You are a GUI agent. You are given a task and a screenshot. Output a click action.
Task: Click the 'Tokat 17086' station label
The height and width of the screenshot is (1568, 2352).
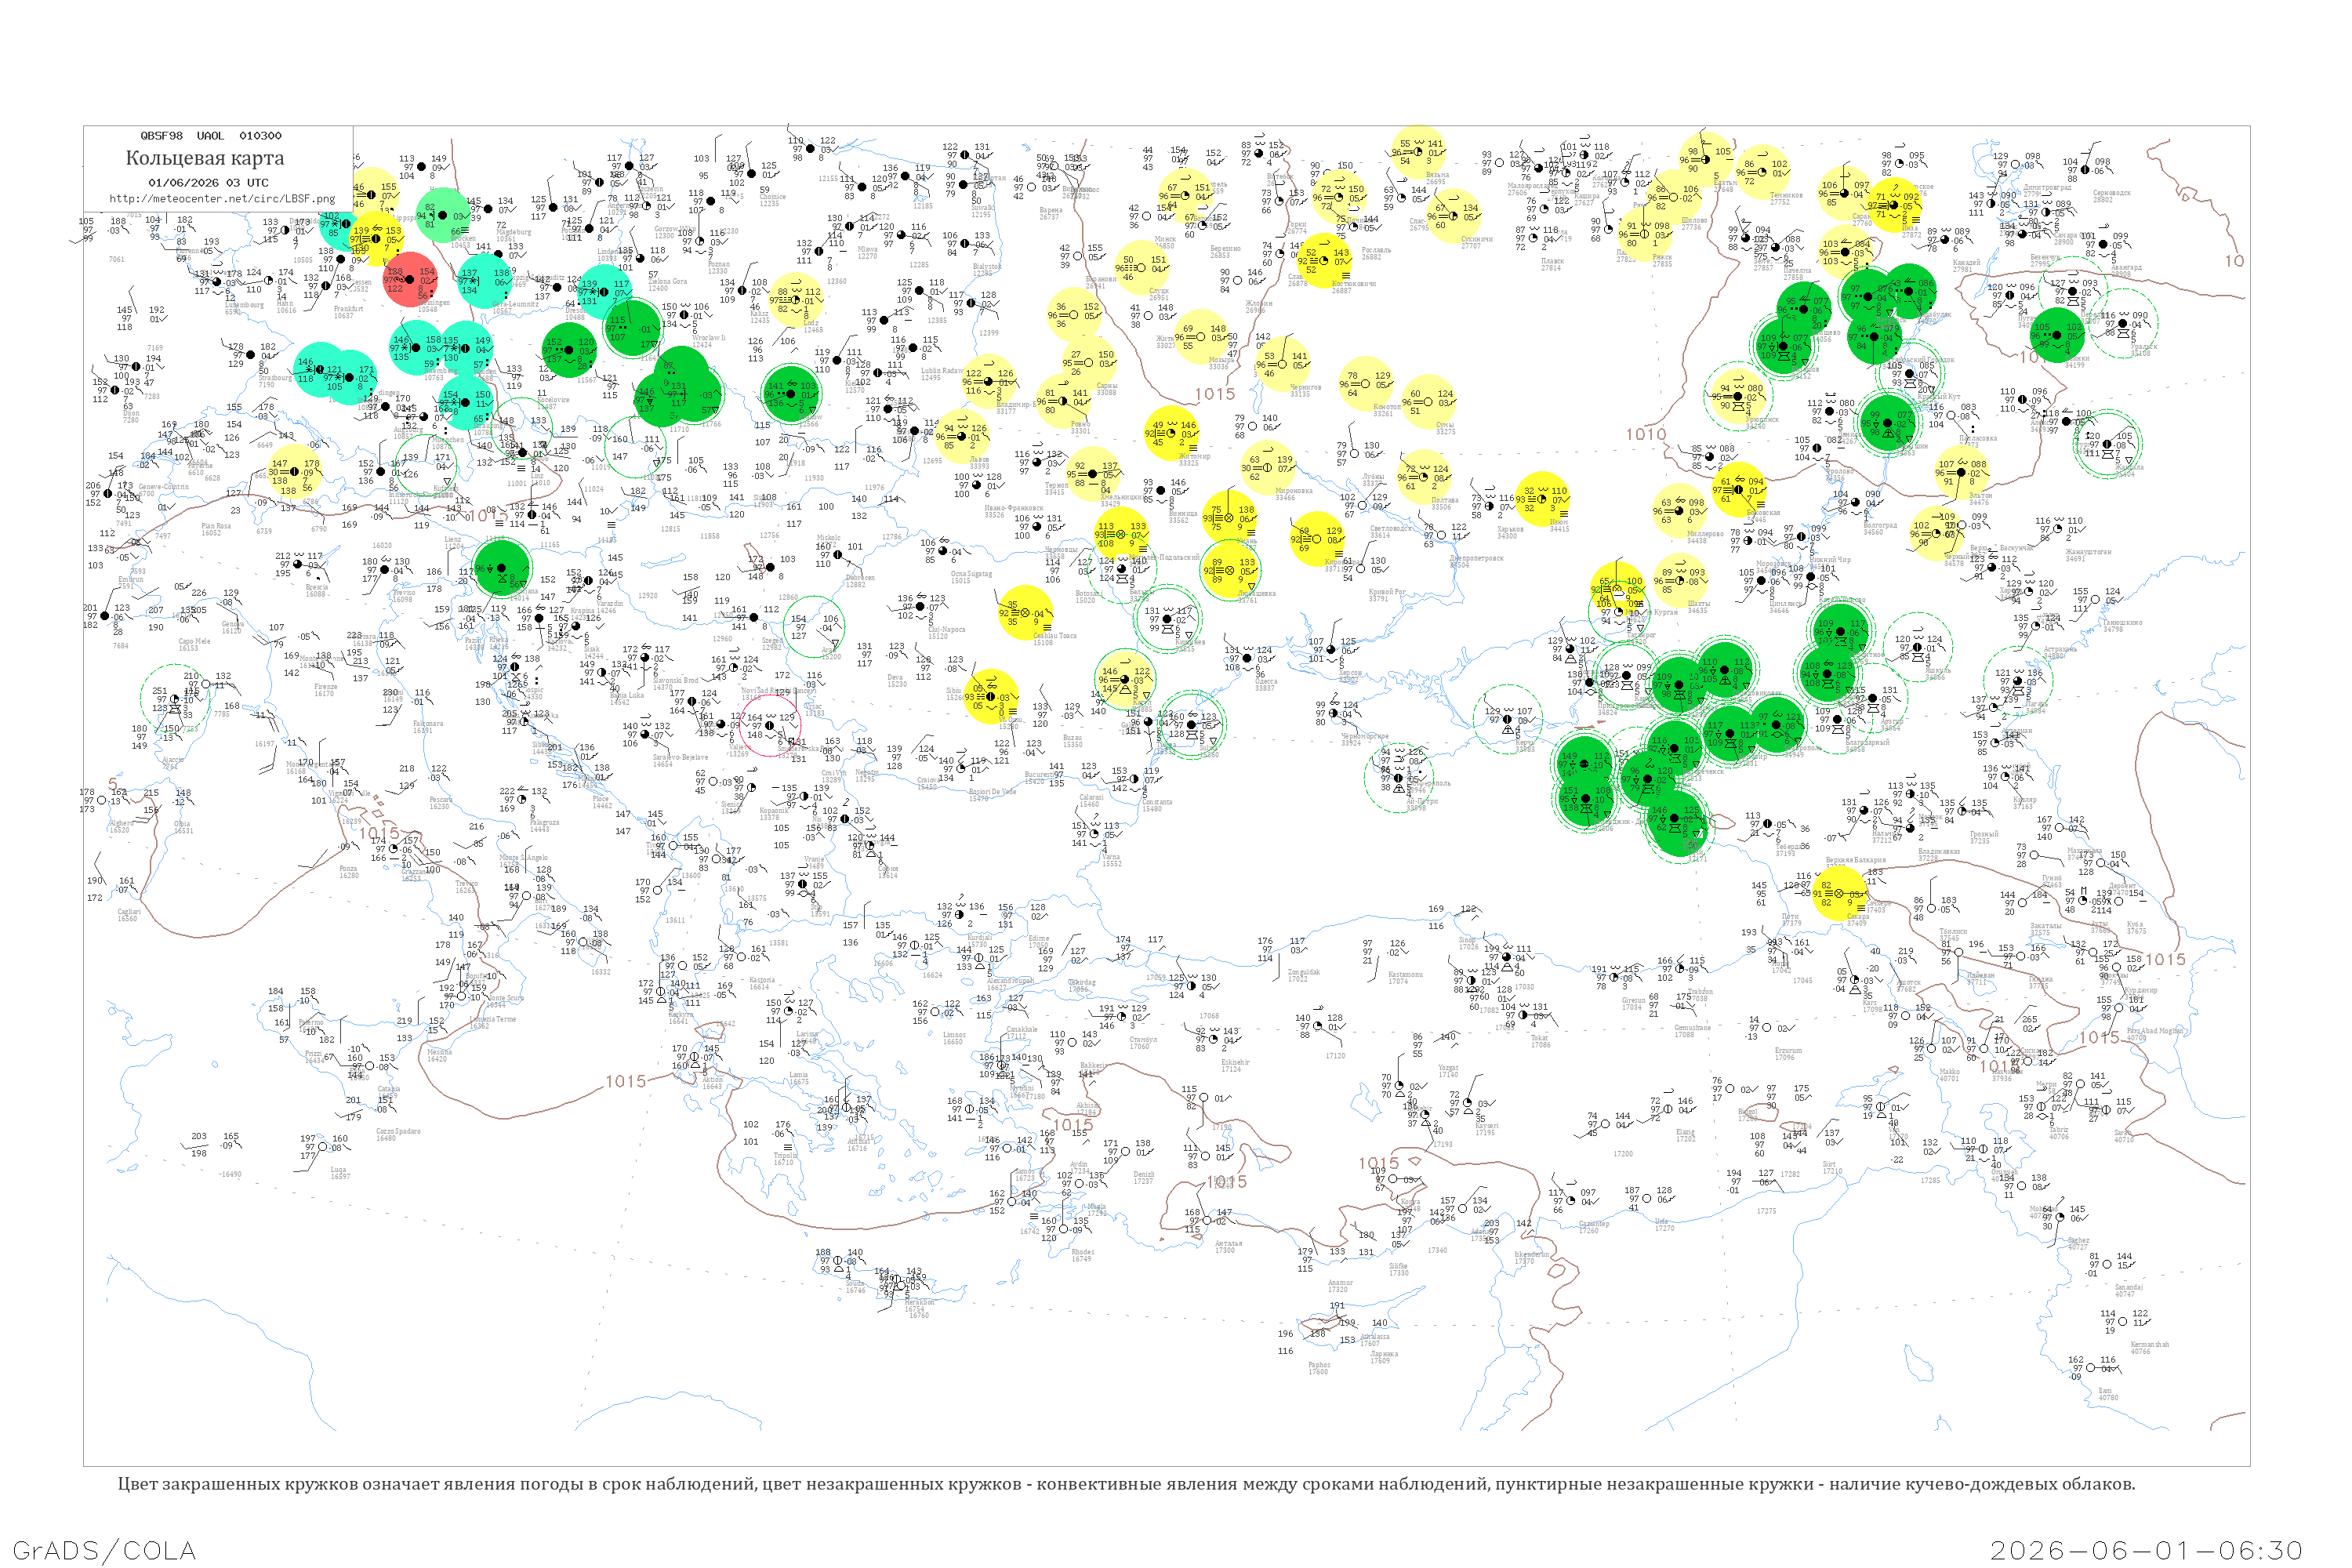coord(1540,1041)
